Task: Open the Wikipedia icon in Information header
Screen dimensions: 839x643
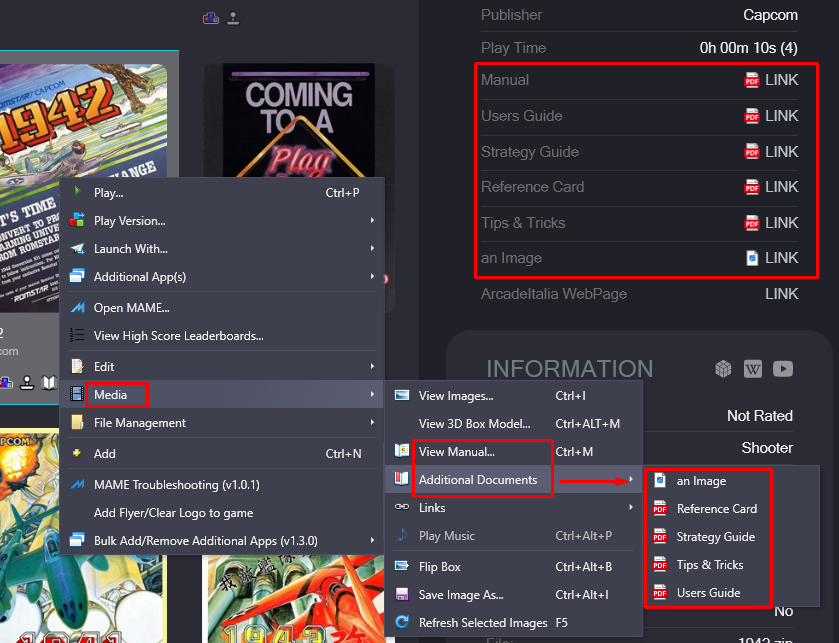Action: tap(753, 369)
